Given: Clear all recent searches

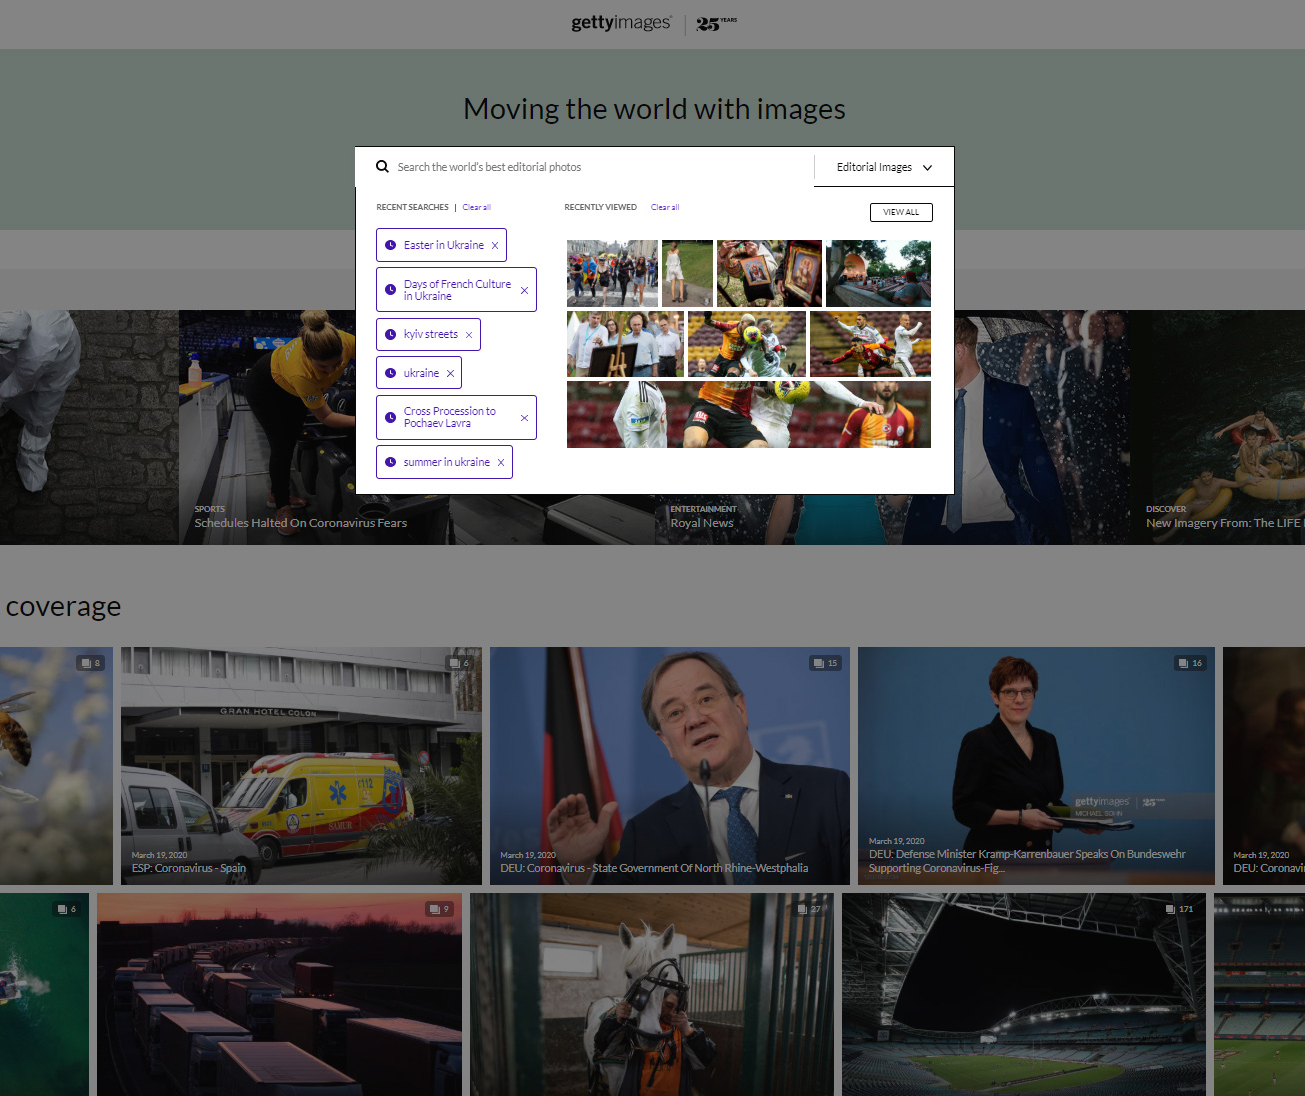Looking at the screenshot, I should pos(476,207).
